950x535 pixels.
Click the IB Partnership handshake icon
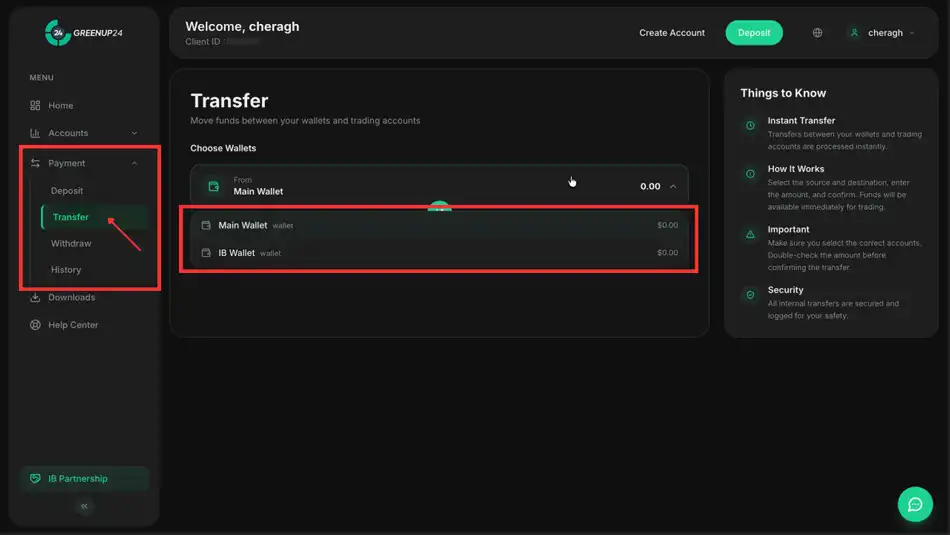click(x=35, y=479)
